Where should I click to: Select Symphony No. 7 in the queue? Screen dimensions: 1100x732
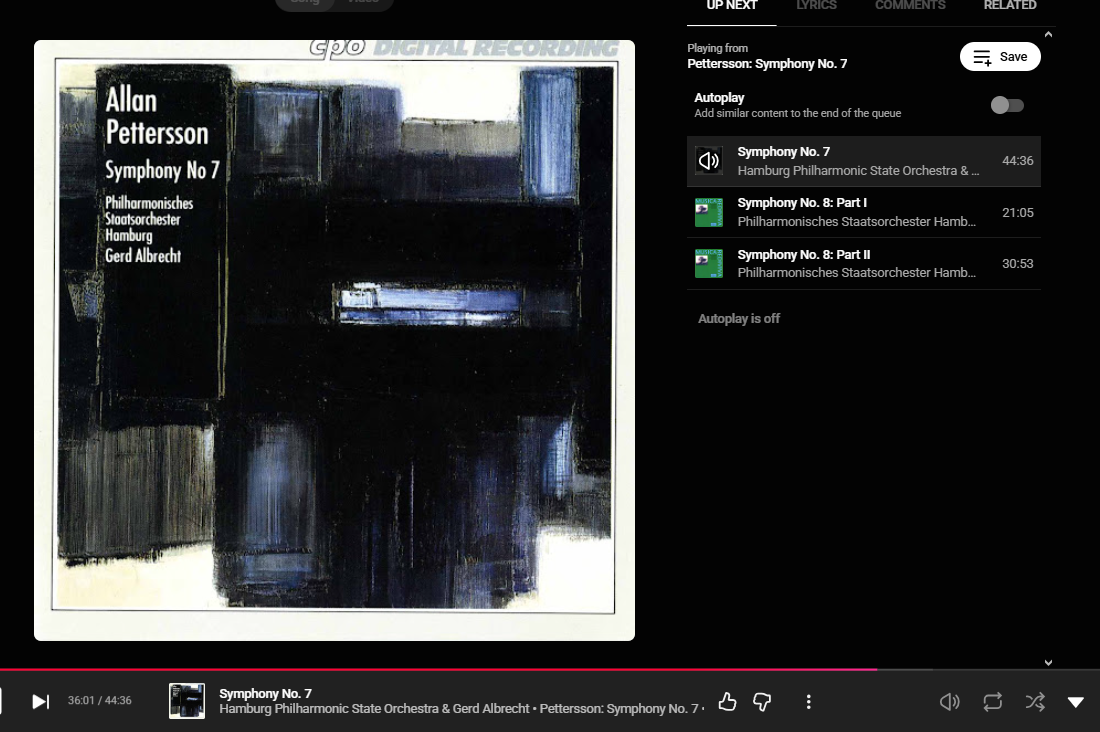(x=864, y=161)
